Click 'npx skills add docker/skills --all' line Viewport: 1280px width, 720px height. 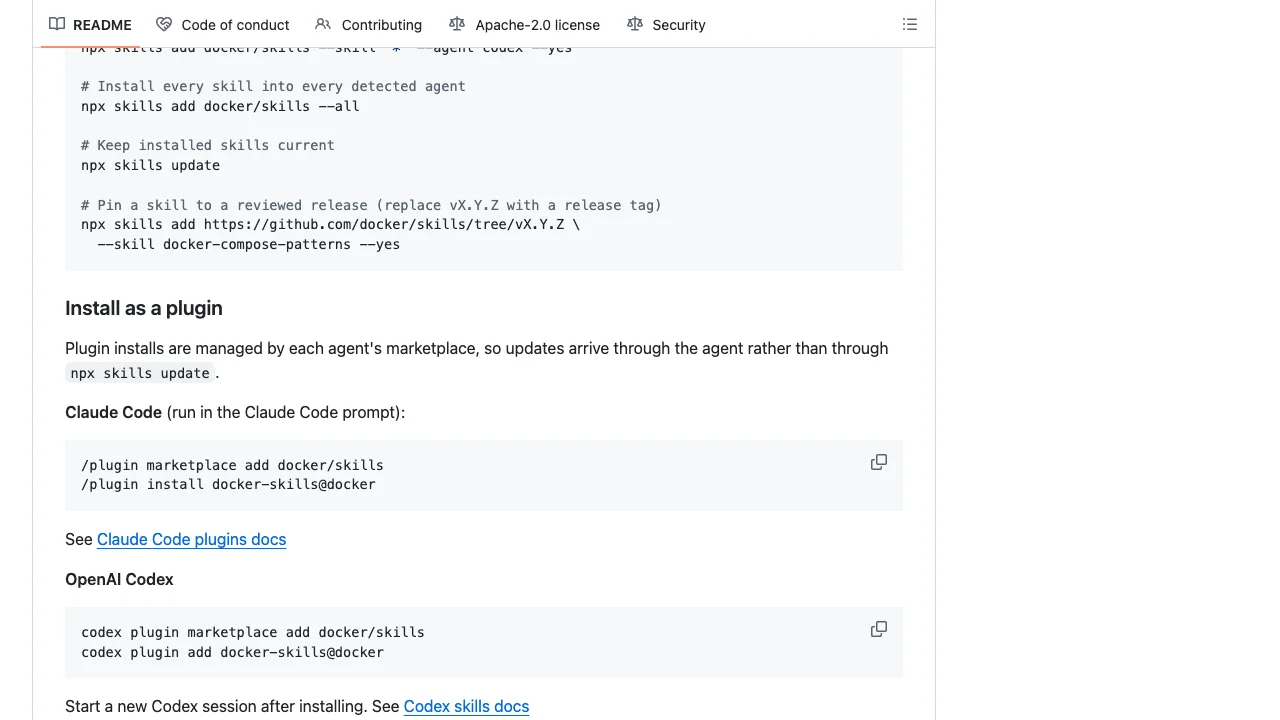[x=220, y=106]
